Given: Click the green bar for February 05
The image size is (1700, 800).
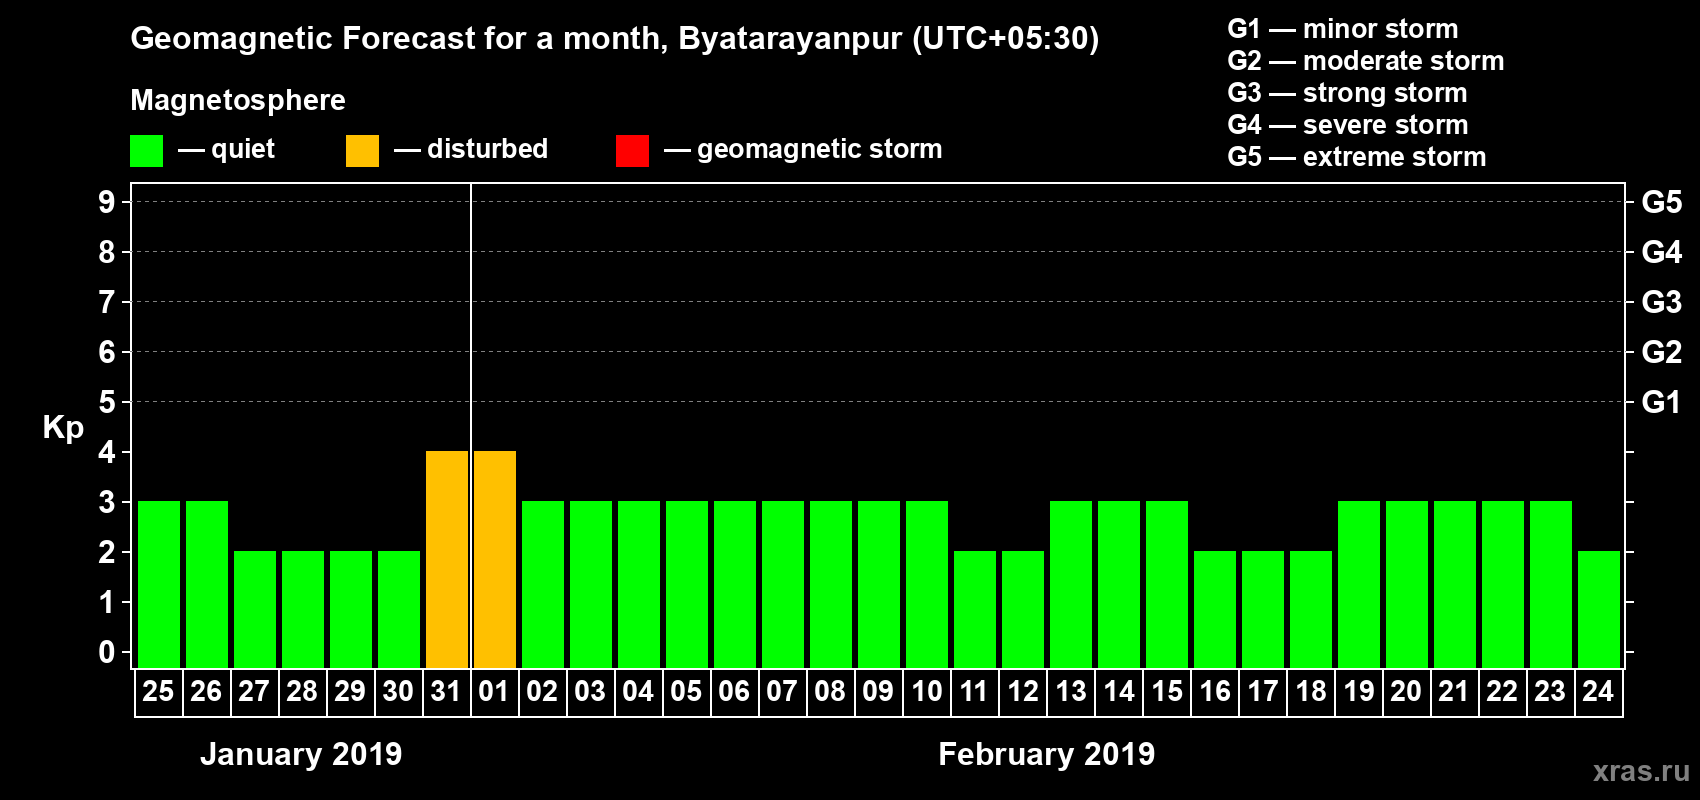Looking at the screenshot, I should point(687,584).
